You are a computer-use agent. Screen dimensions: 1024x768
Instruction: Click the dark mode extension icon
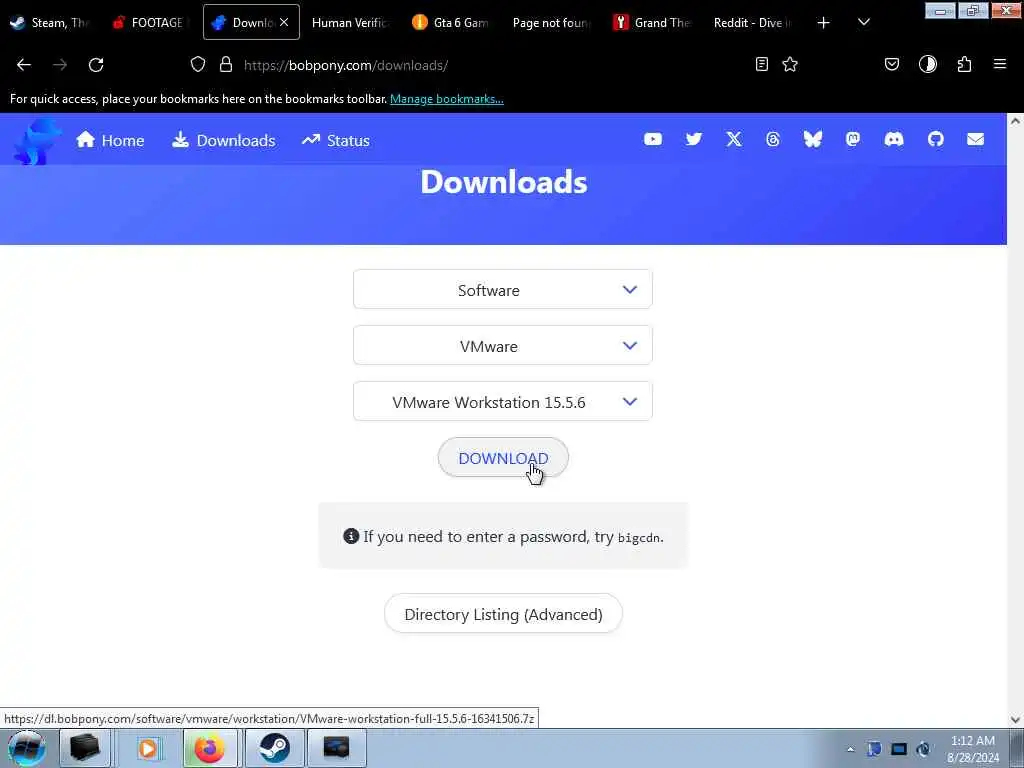coord(927,64)
